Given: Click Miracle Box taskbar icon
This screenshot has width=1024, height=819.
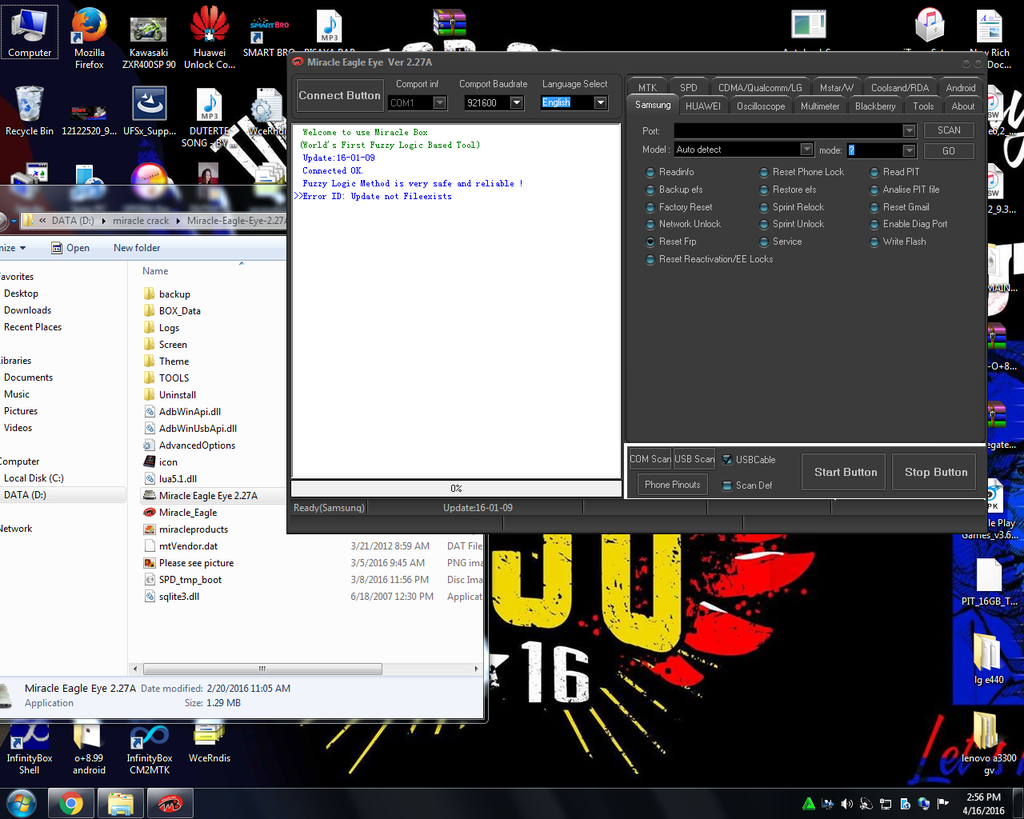Looking at the screenshot, I should [170, 802].
